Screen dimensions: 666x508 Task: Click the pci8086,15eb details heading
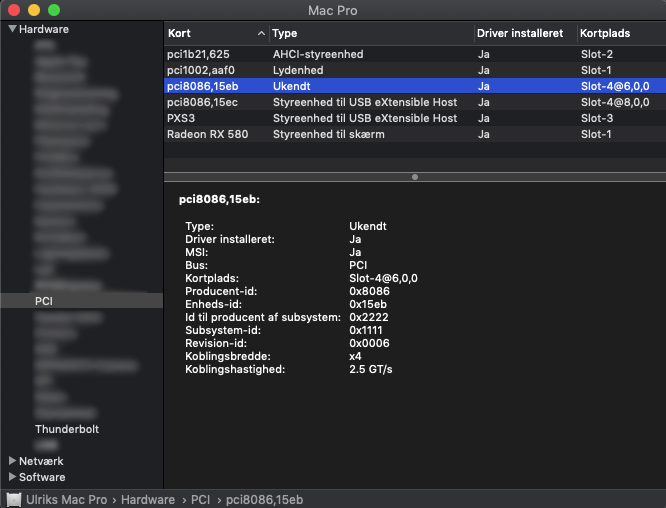point(219,199)
